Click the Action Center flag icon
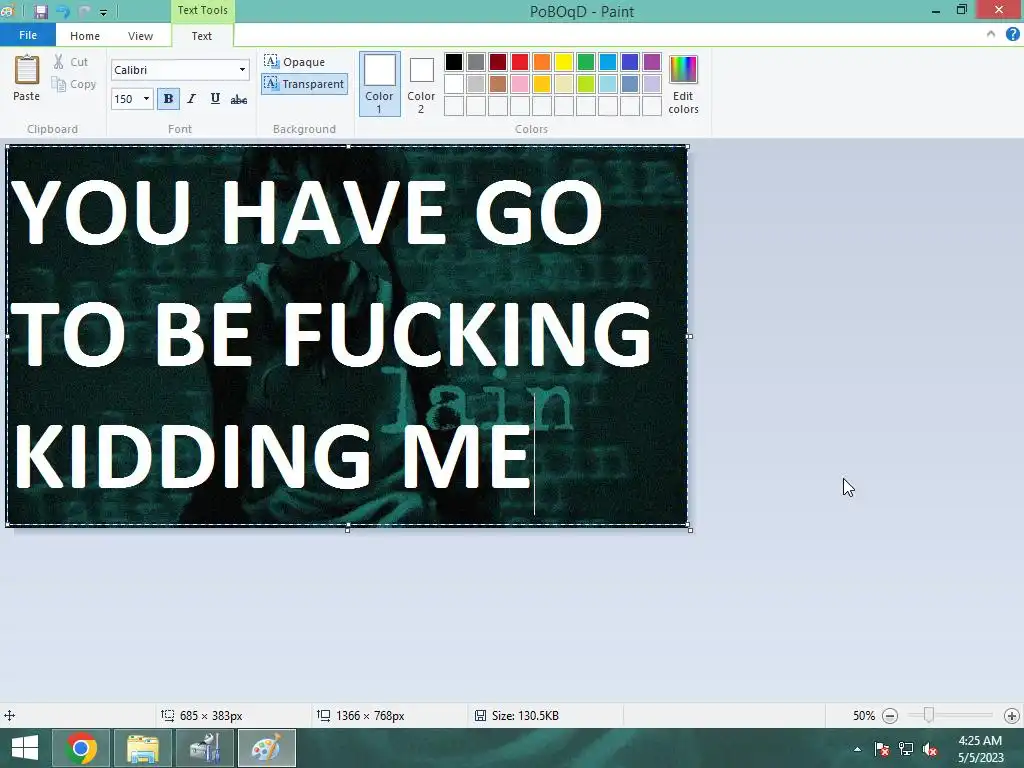The image size is (1024, 768). pos(882,749)
